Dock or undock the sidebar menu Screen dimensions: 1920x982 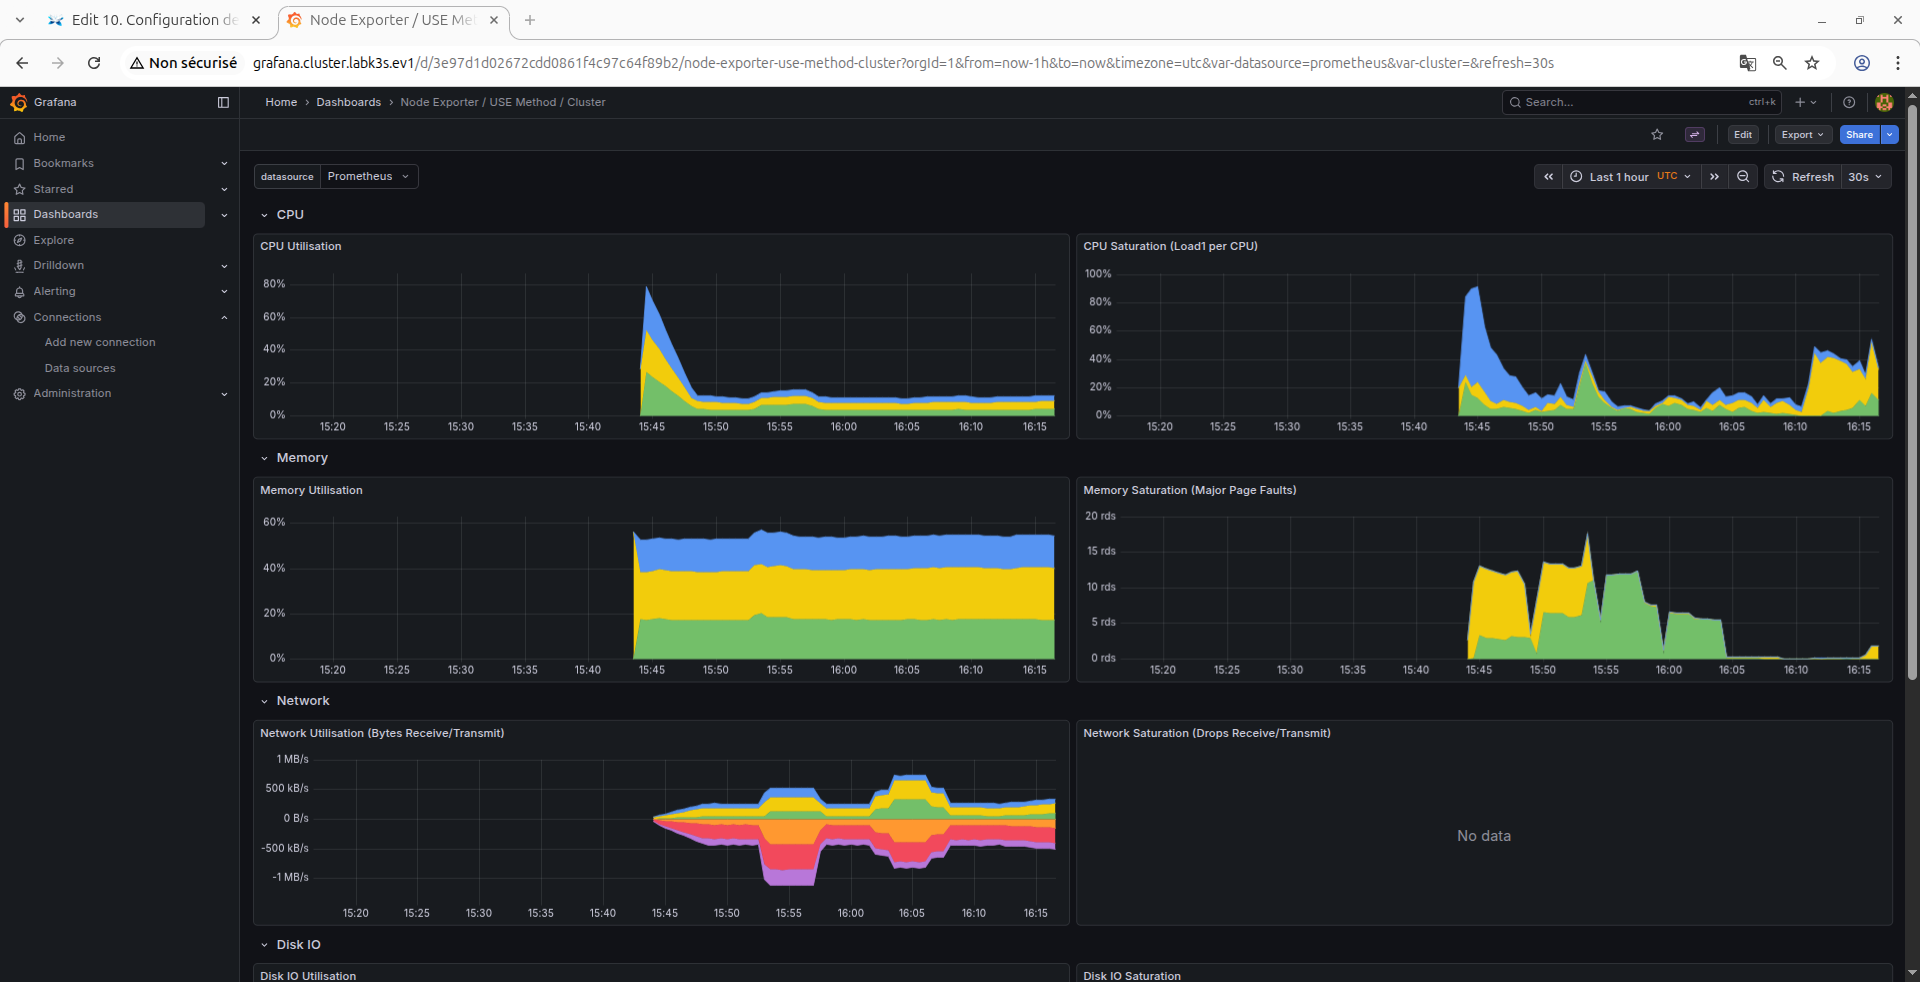click(223, 102)
